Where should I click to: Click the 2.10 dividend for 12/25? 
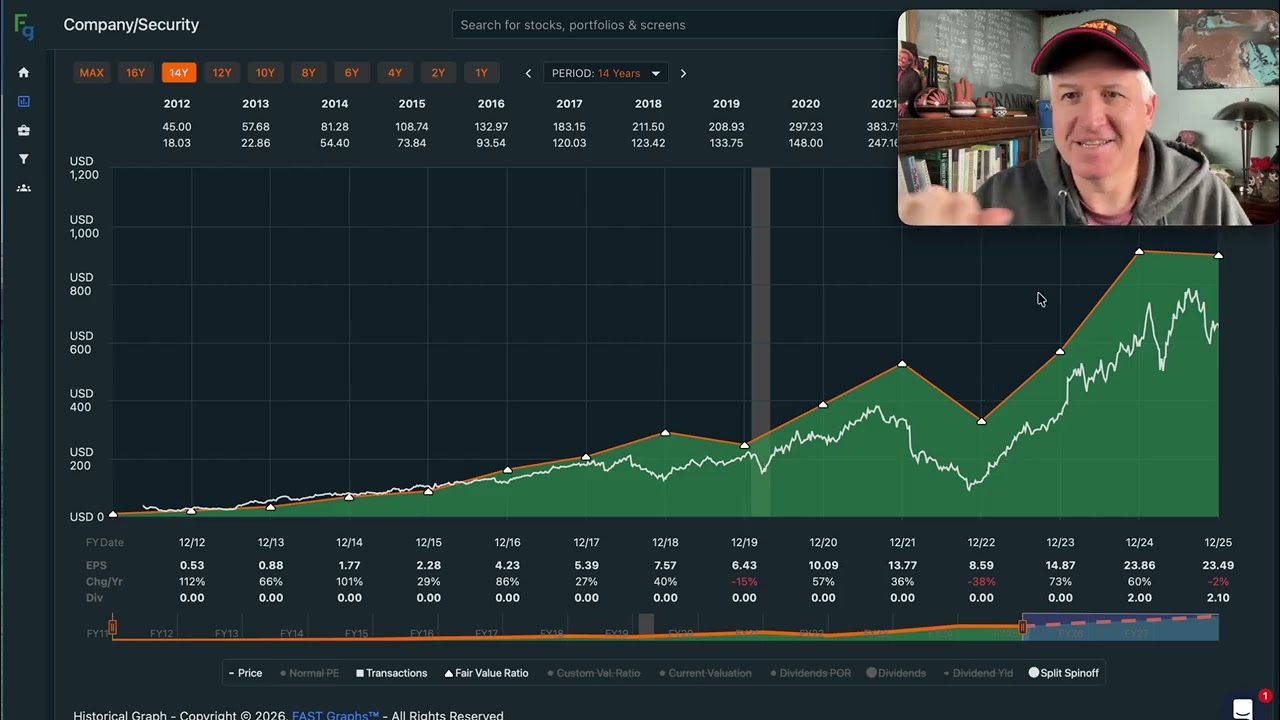point(1218,598)
